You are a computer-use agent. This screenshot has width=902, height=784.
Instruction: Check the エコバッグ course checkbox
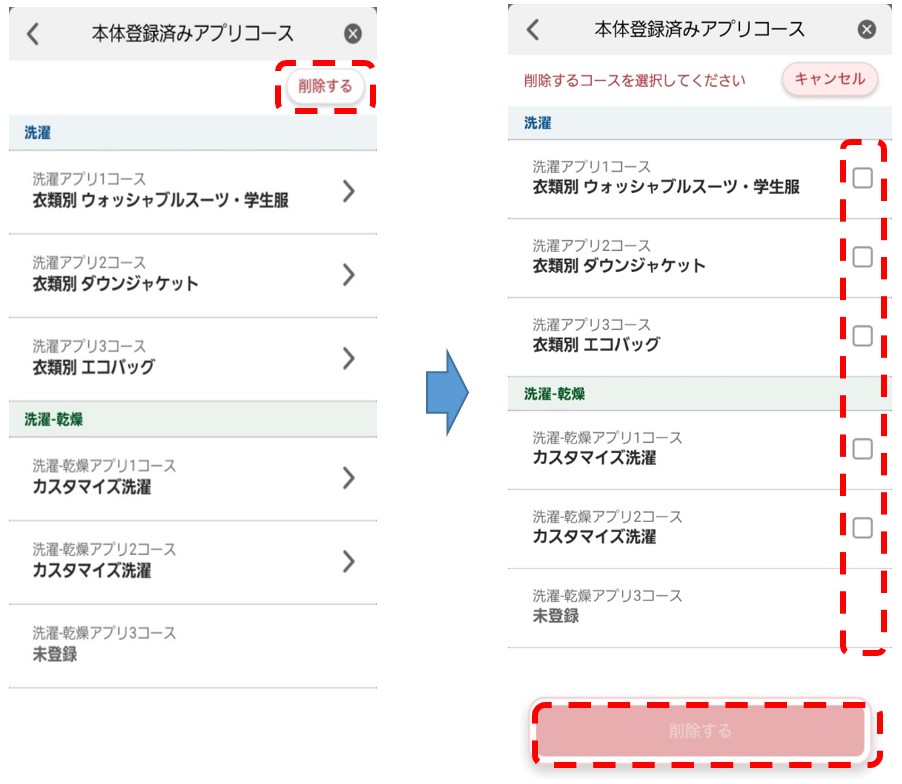862,335
